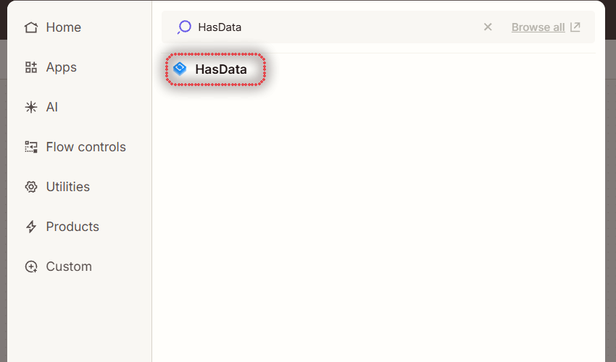Click the Products lightning bolt icon
The height and width of the screenshot is (362, 616).
click(31, 227)
